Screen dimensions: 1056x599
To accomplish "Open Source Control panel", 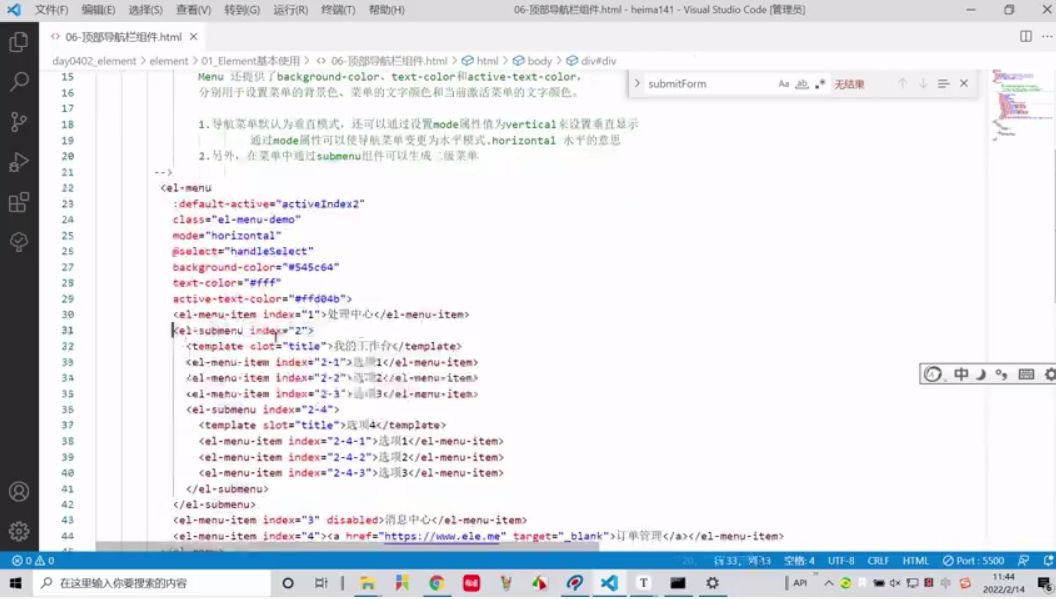I will pos(19,122).
